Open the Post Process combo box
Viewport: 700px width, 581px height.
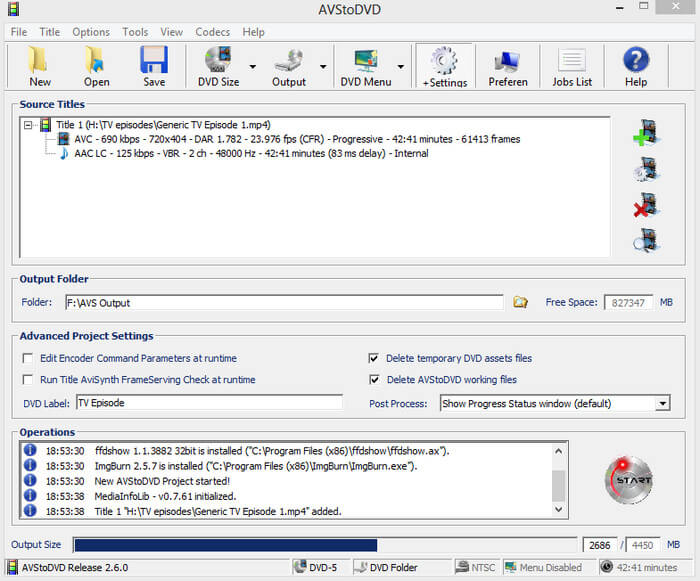click(555, 403)
